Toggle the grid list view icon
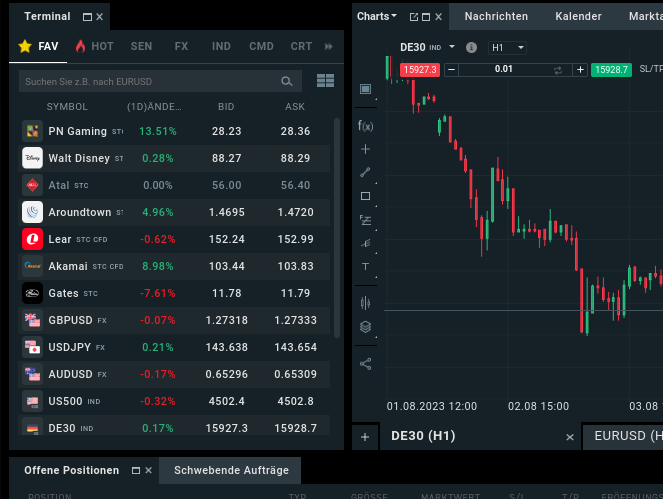663x499 pixels. point(325,80)
